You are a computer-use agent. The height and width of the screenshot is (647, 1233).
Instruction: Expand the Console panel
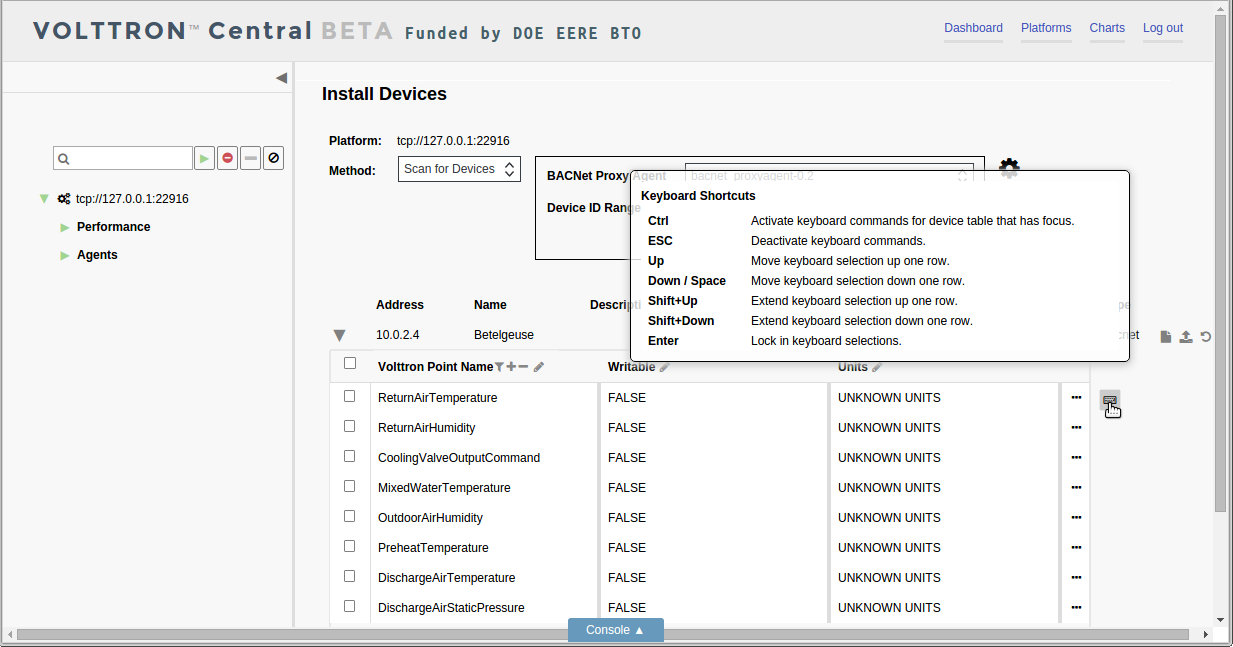tap(615, 630)
